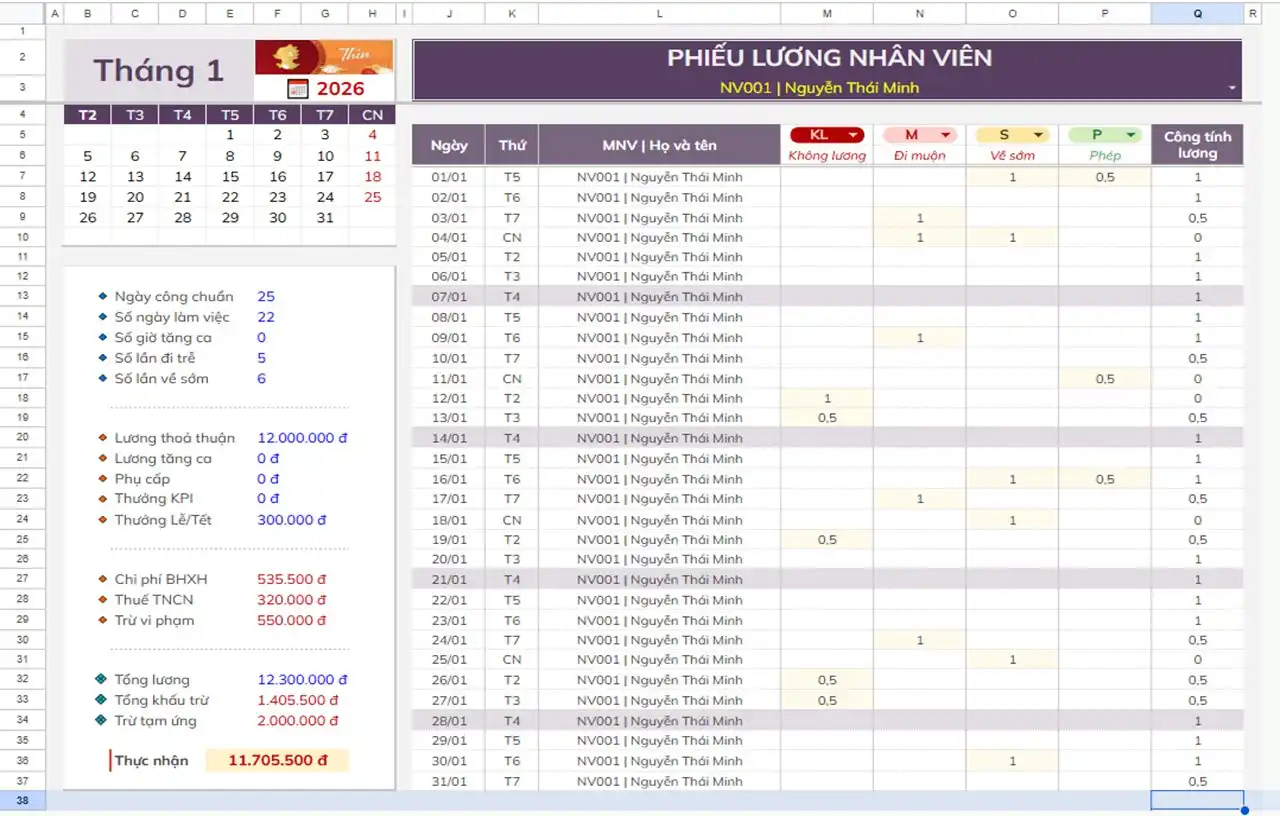Select the Tổng lương value 12.300.000 đ

pyautogui.click(x=303, y=680)
